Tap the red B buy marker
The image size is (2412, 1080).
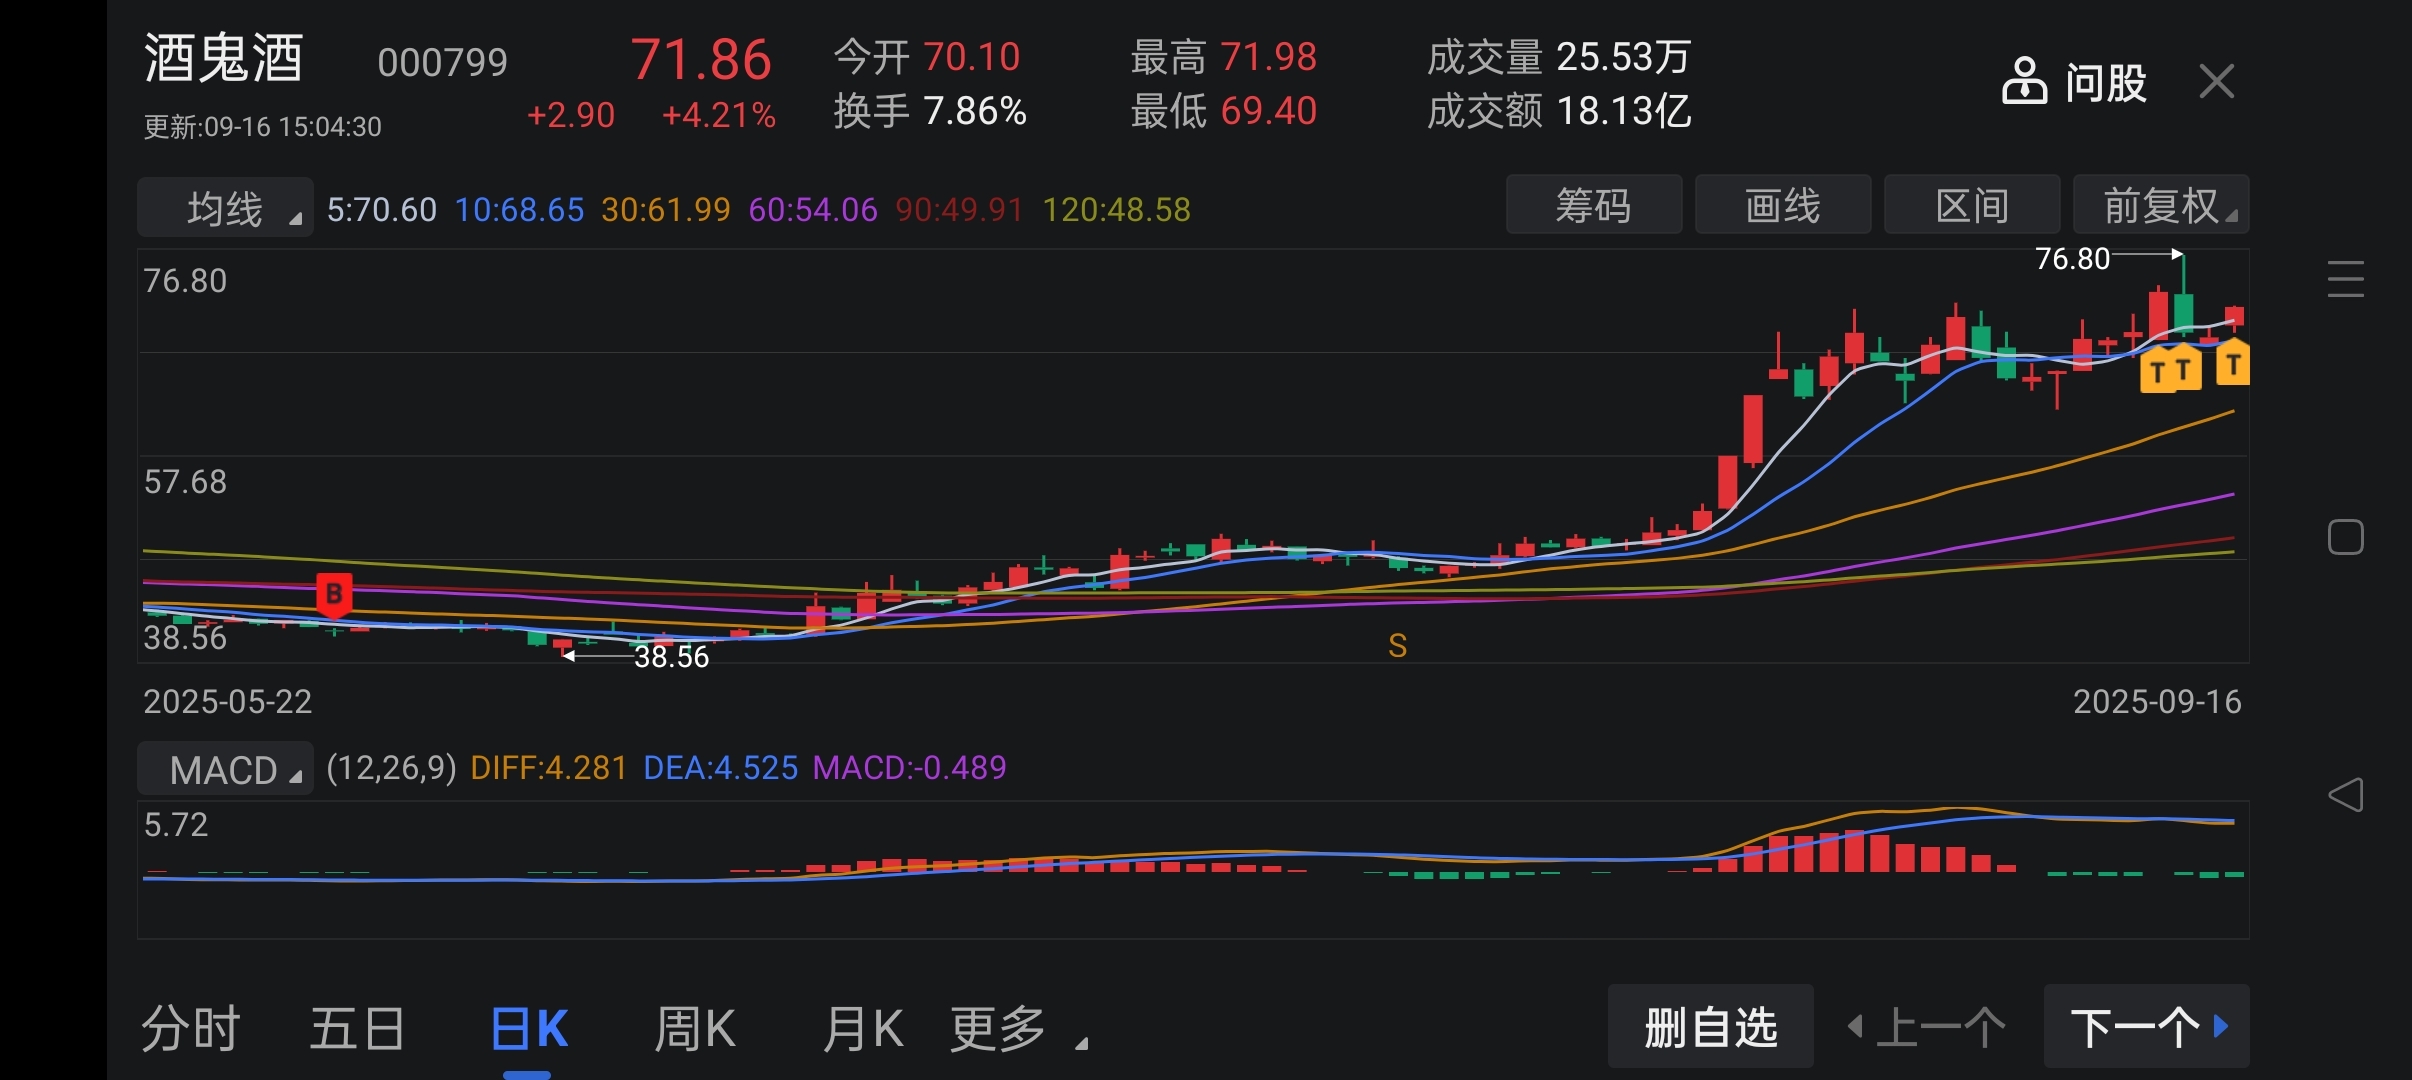334,595
